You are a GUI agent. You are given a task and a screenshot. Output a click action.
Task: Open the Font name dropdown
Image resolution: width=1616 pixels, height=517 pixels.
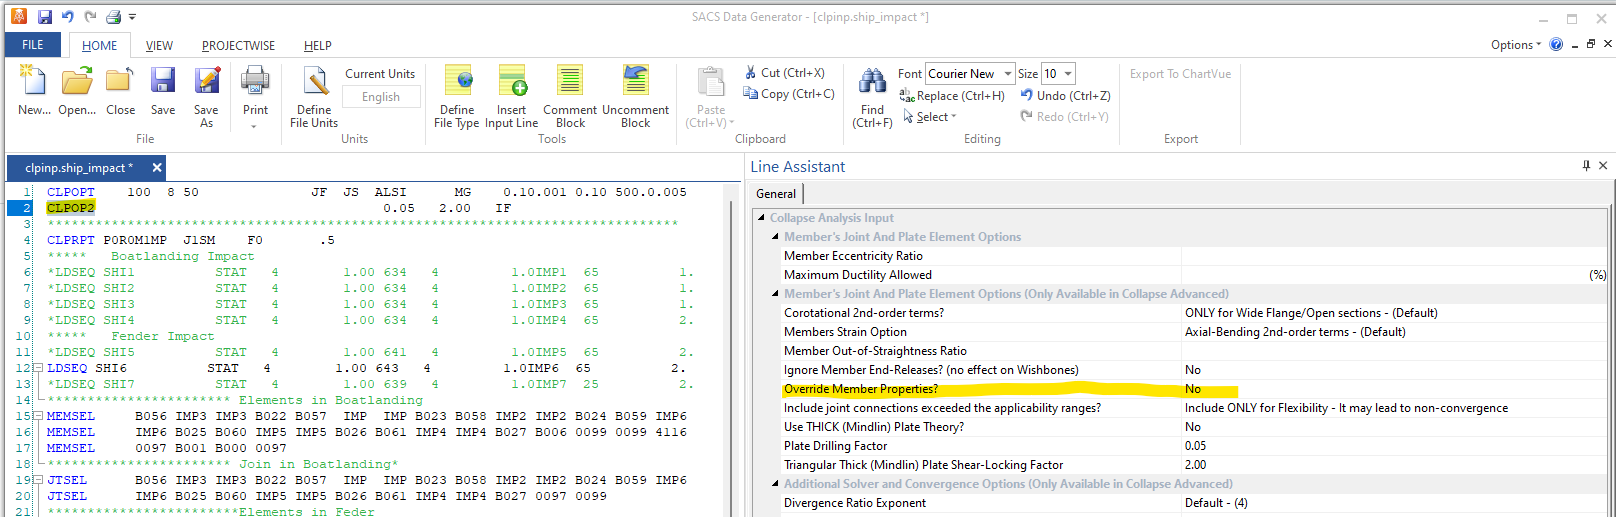pos(1007,74)
